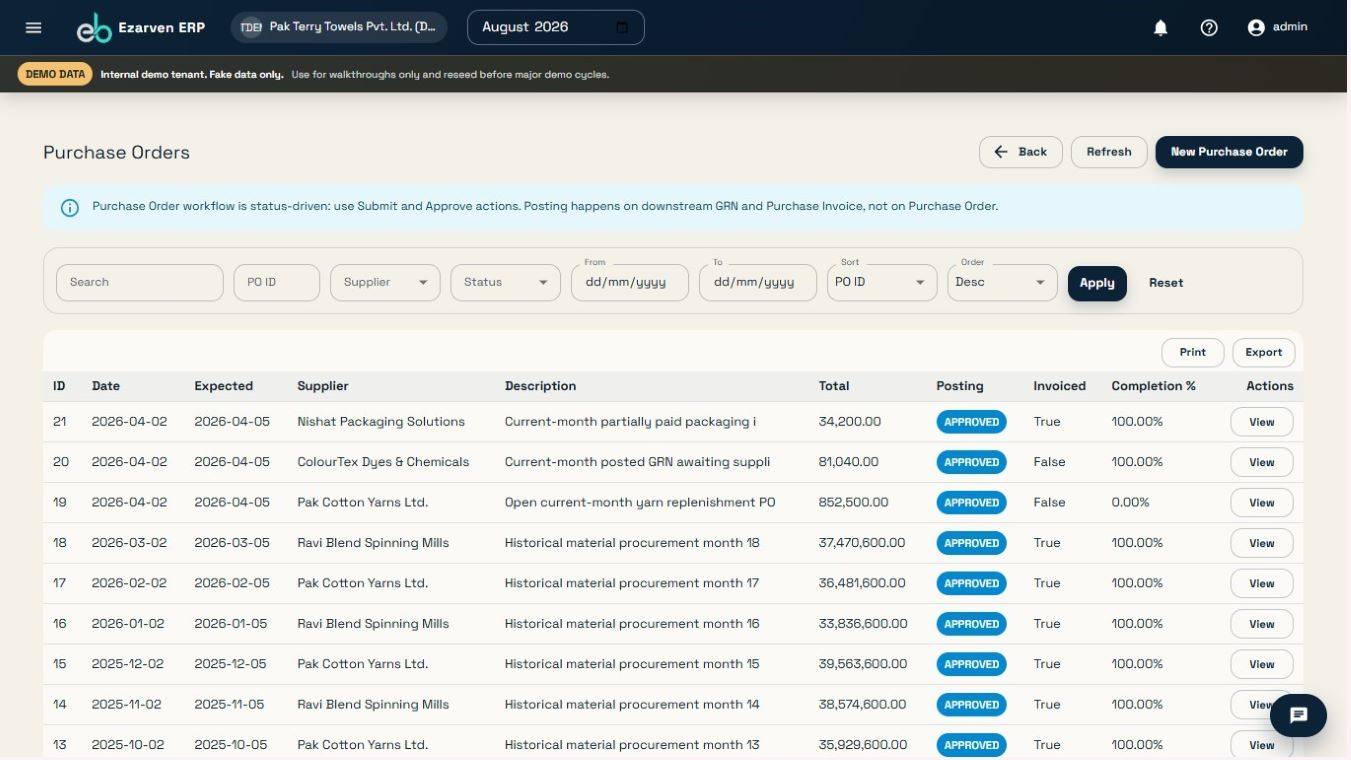The width and height of the screenshot is (1351, 760).
Task: Click total 81,040.00 cell
Action: tap(848, 462)
